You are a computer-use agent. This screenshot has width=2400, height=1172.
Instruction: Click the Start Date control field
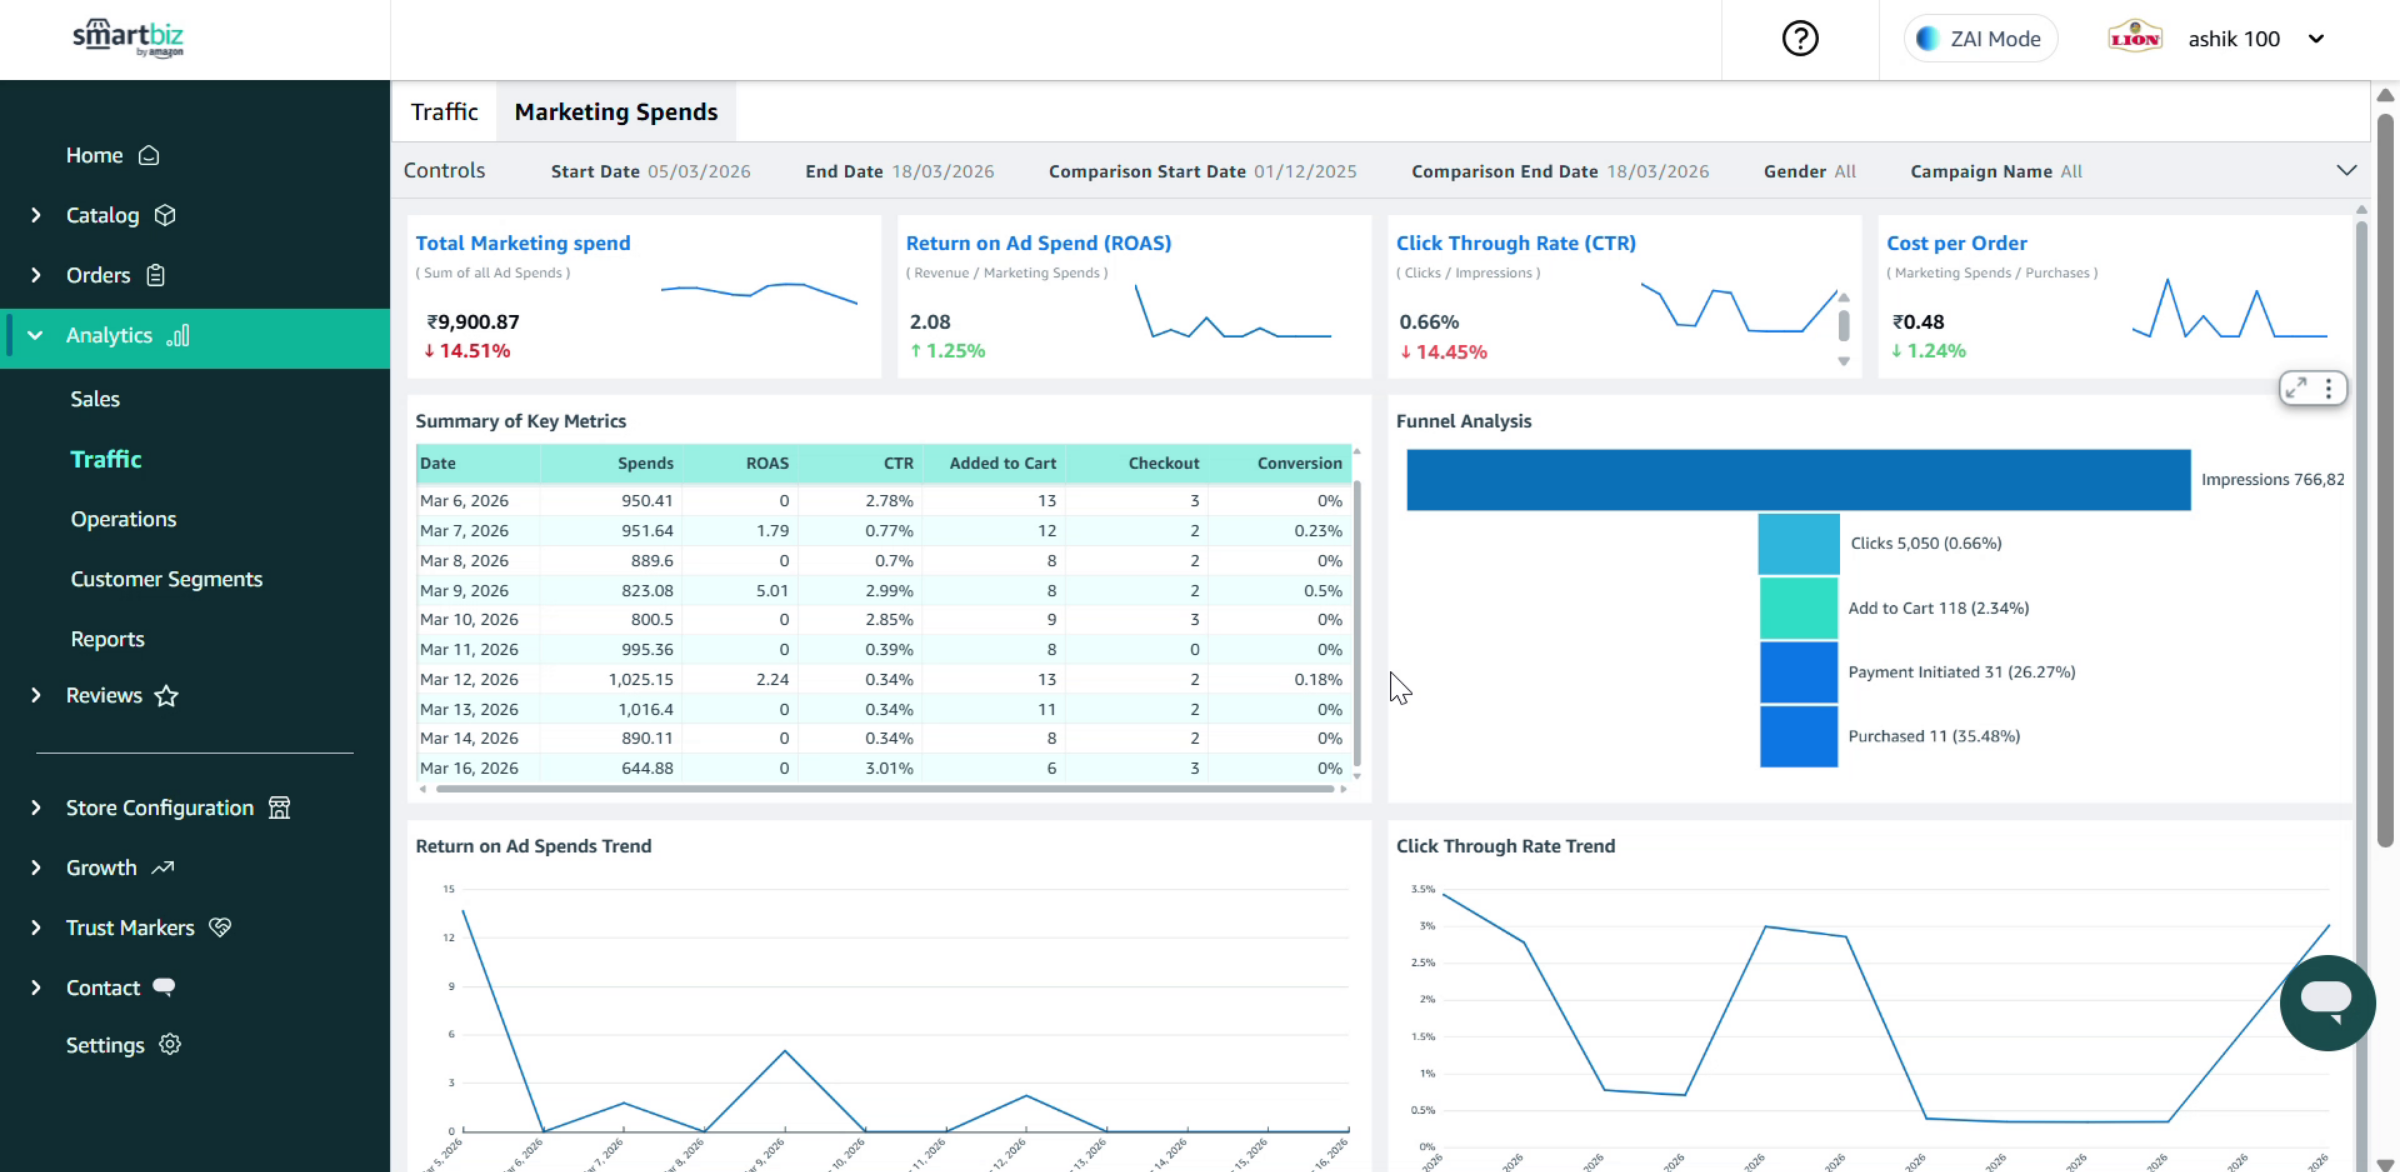[651, 171]
